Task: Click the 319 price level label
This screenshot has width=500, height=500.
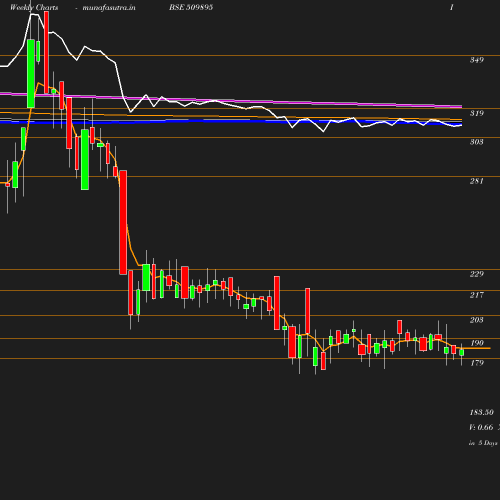Action: pyautogui.click(x=477, y=113)
